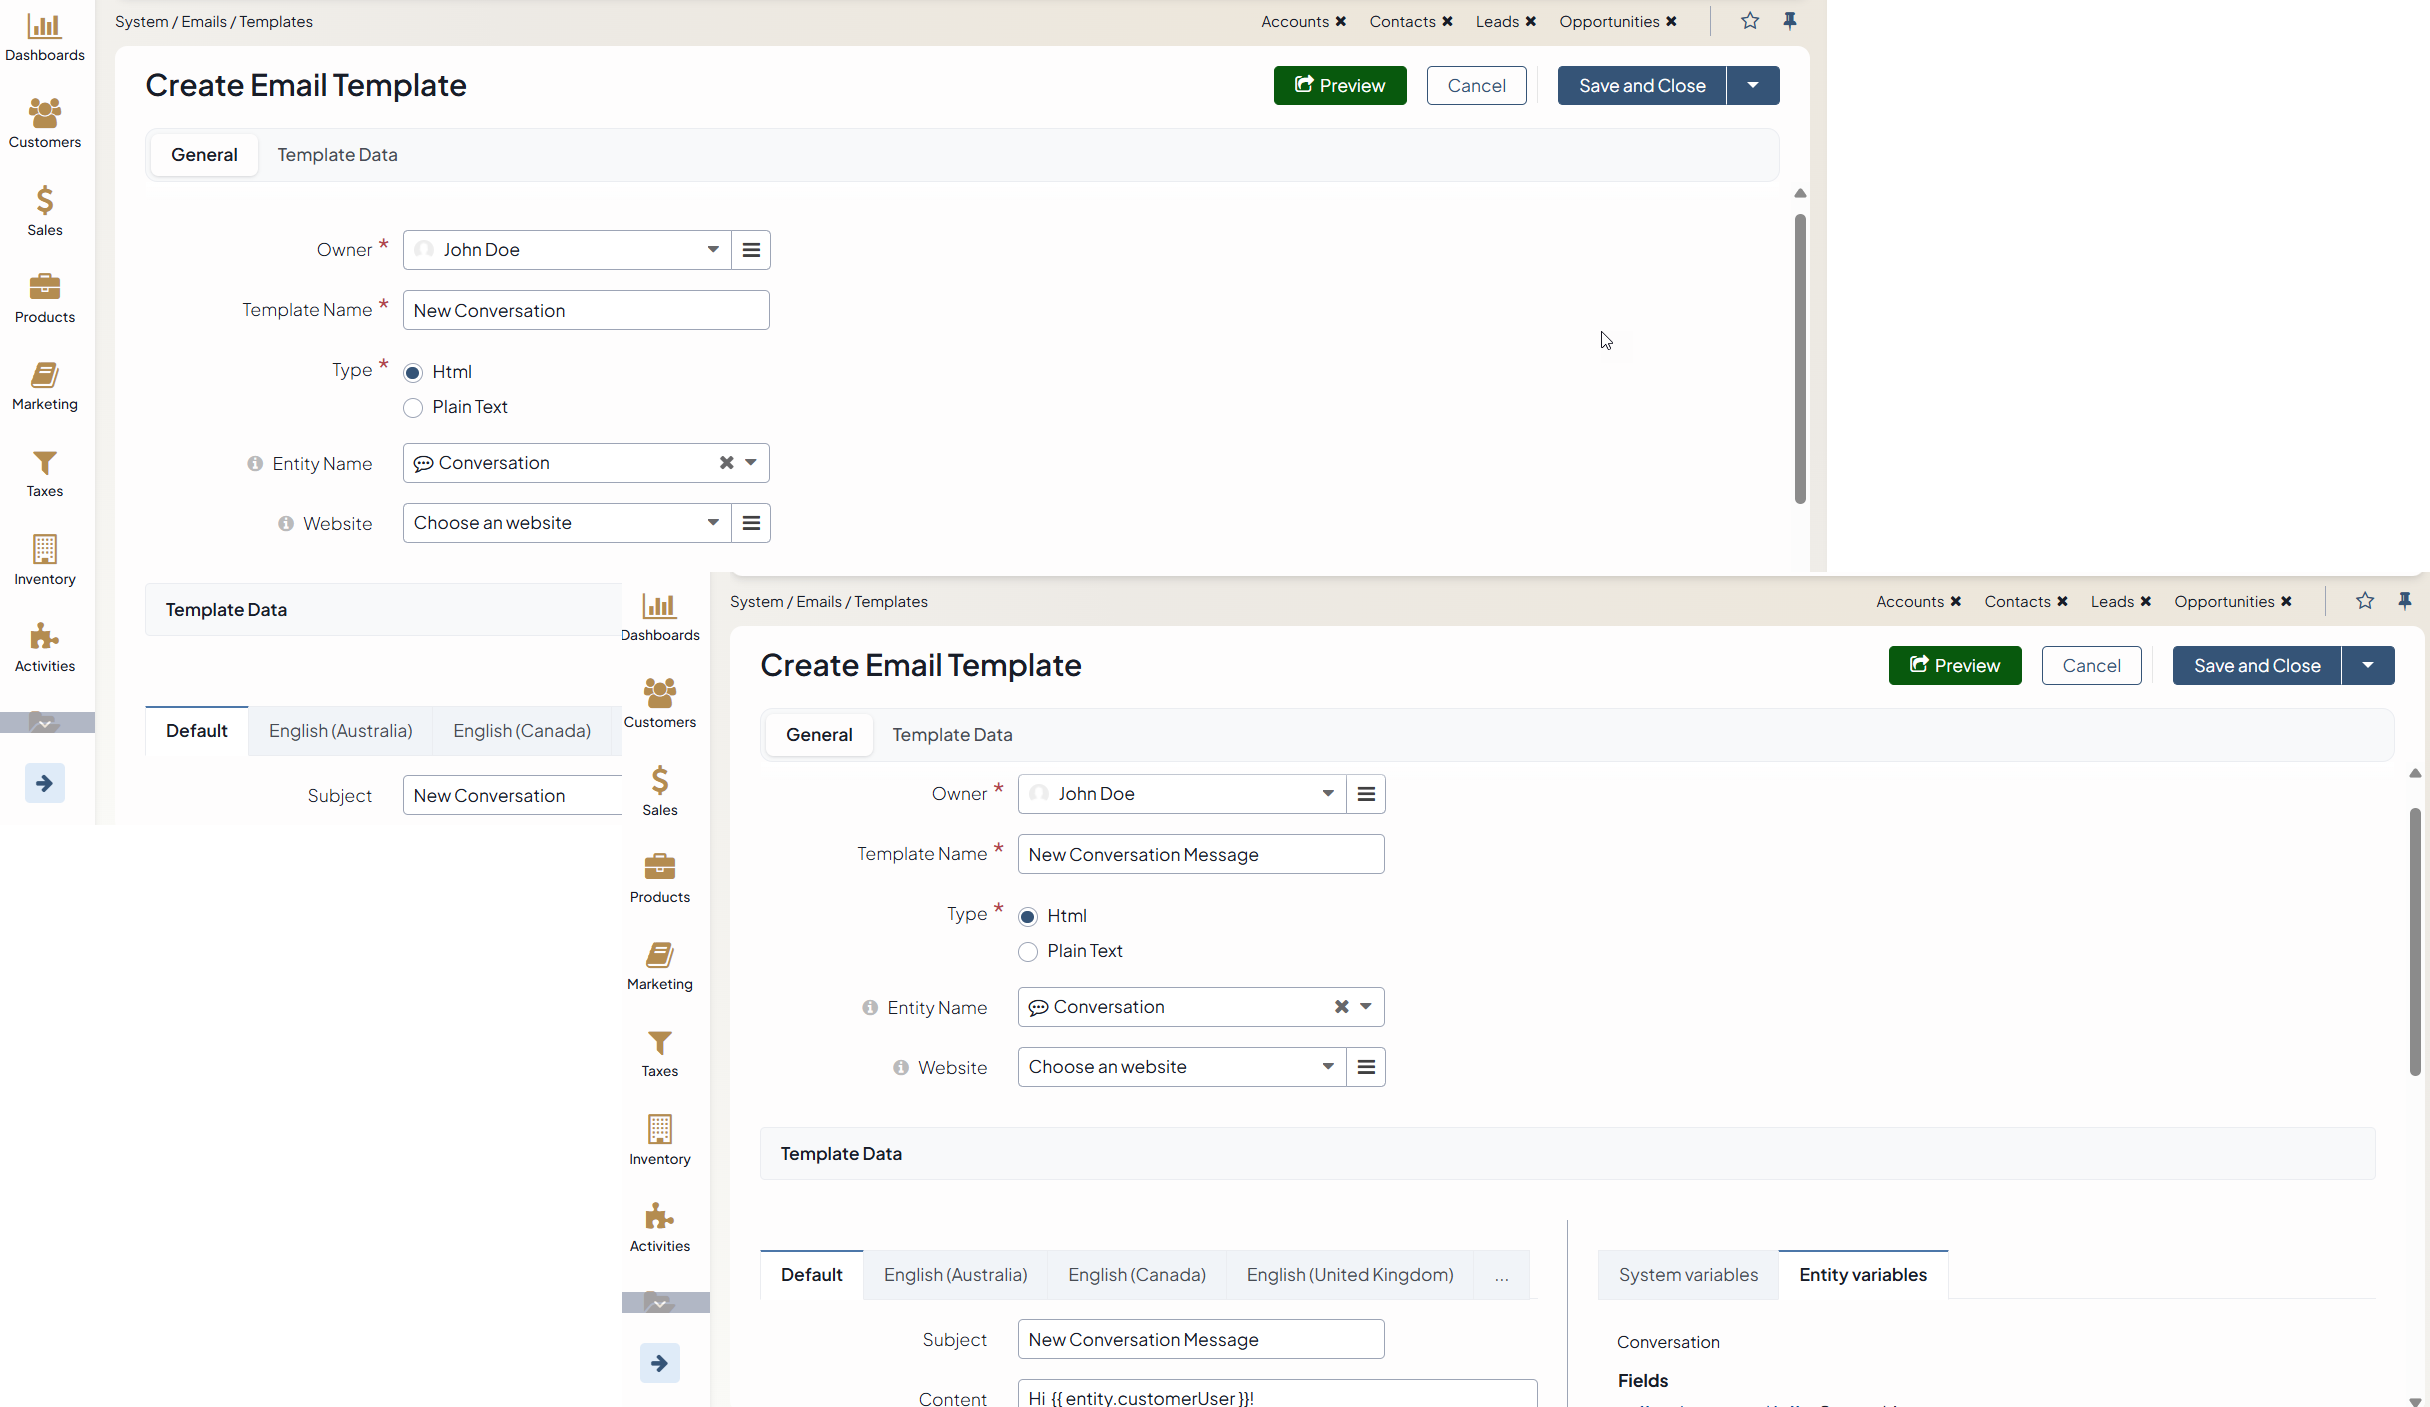Click the arrow expand-sidebar button in lower sidebar
The image size is (2430, 1407).
point(659,1362)
